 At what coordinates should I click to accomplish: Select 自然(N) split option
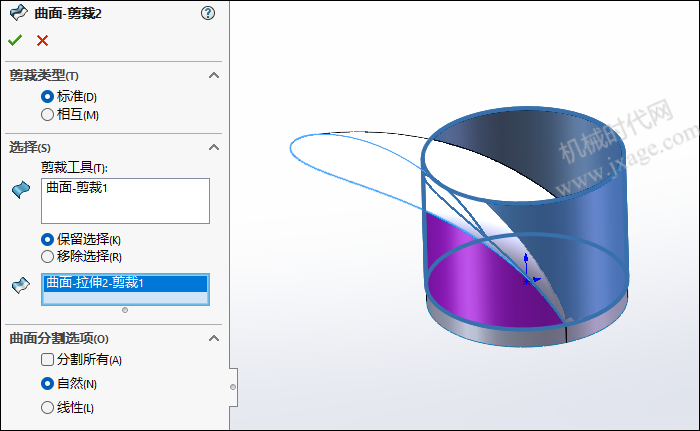tap(47, 384)
